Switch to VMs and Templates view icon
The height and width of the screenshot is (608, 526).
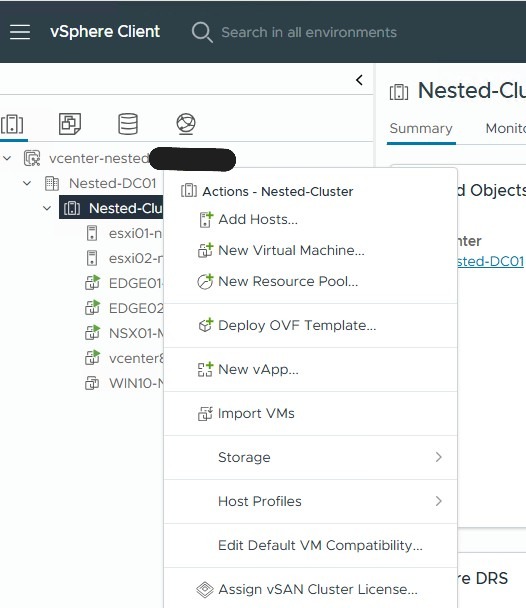70,124
